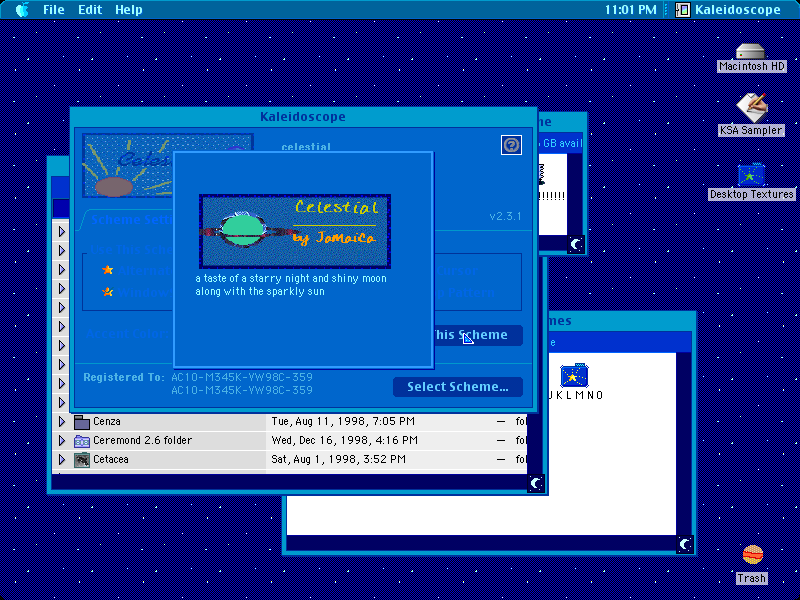This screenshot has height=600, width=800.
Task: Click the first orange star bullet
Action: (x=107, y=270)
